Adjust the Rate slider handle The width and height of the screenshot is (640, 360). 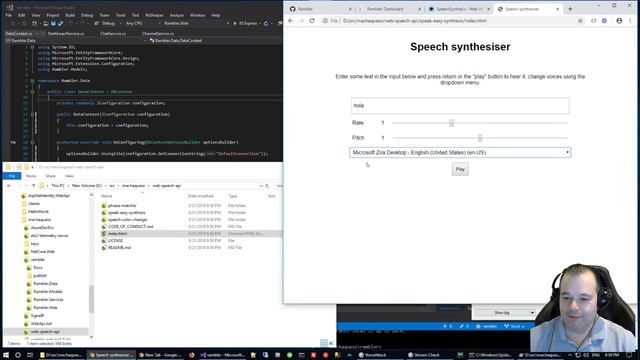[x=451, y=123]
